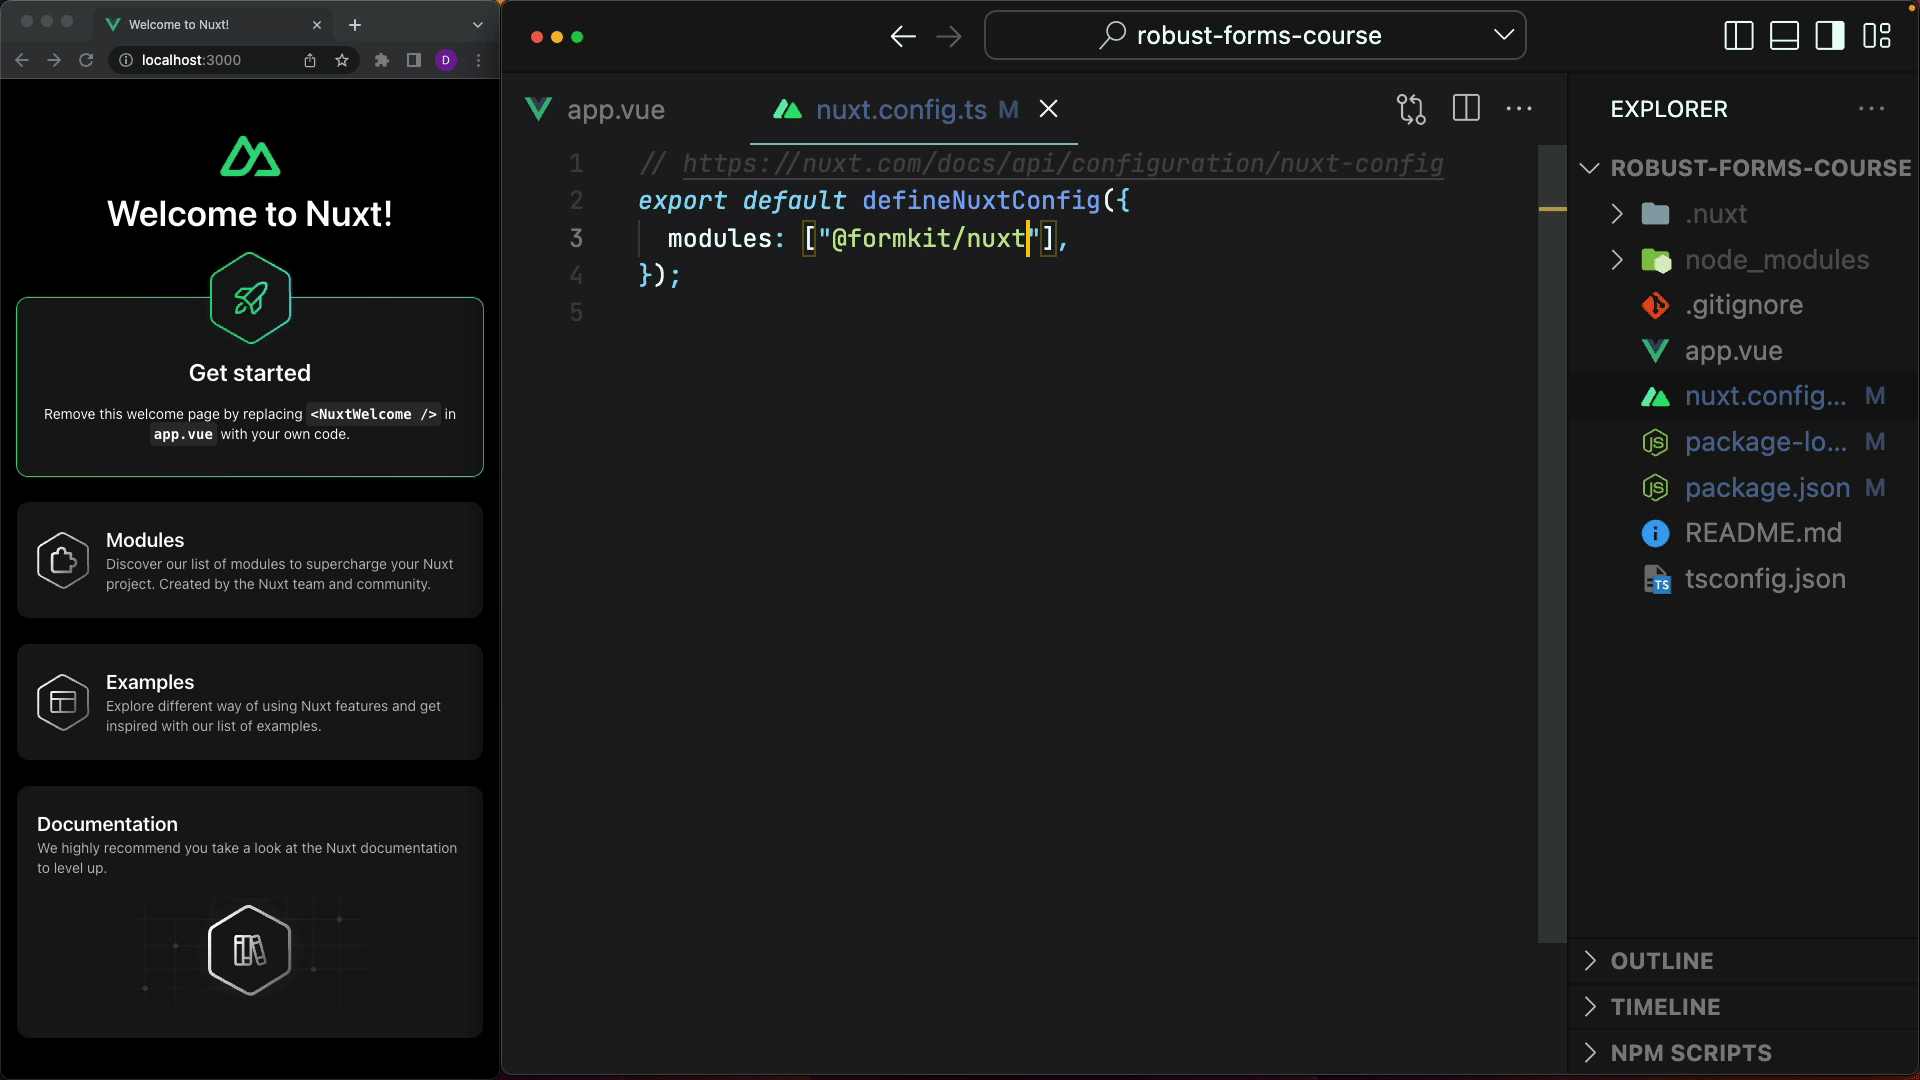1920x1080 pixels.
Task: Open a new browser tab
Action: point(355,25)
